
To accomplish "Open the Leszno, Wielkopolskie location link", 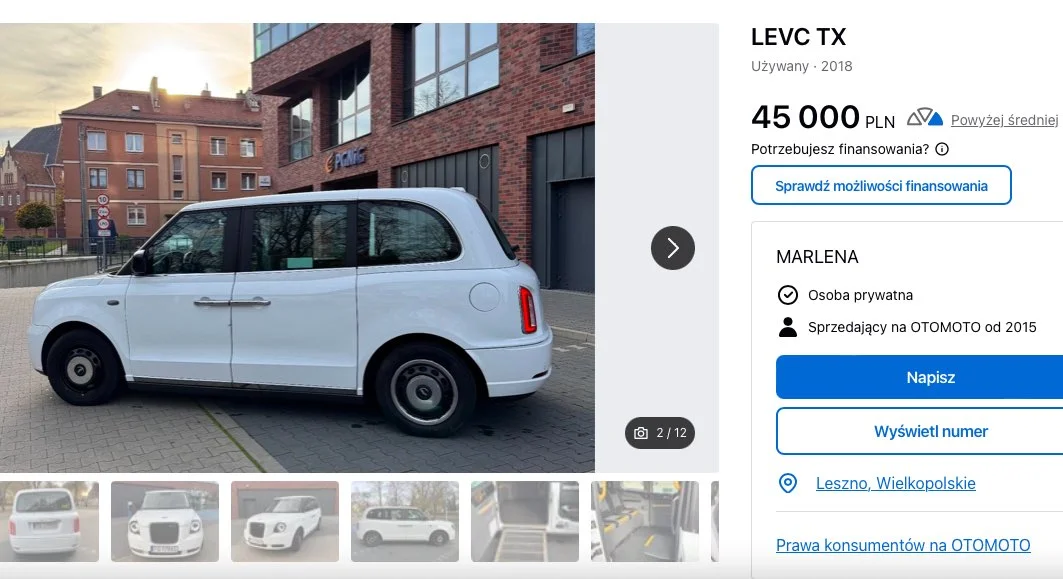I will click(895, 484).
